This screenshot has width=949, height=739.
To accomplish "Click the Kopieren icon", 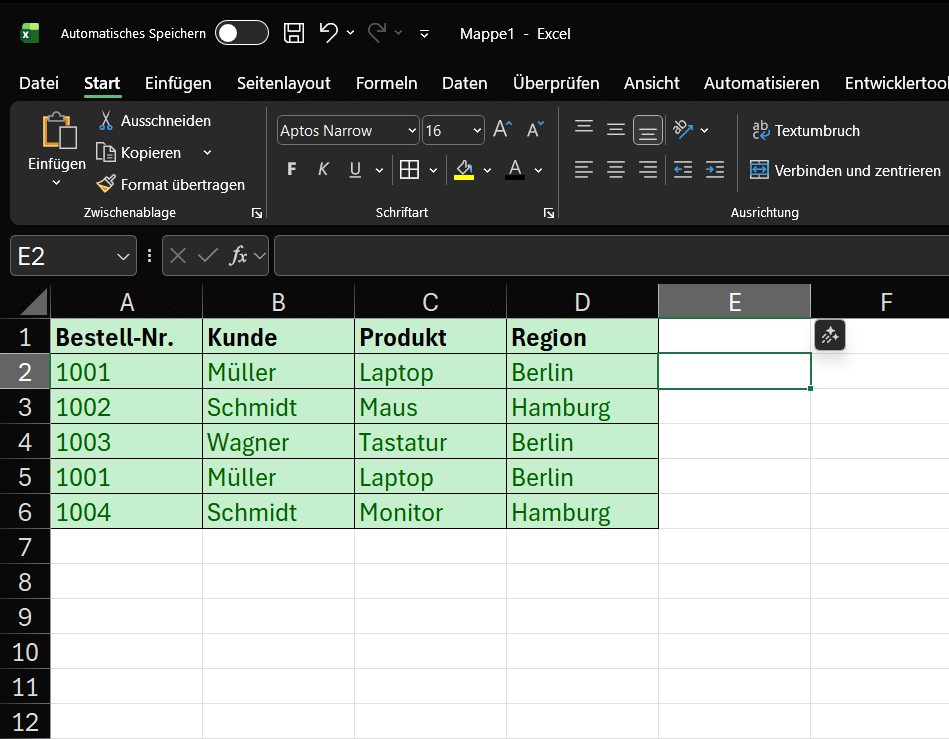I will pyautogui.click(x=104, y=151).
